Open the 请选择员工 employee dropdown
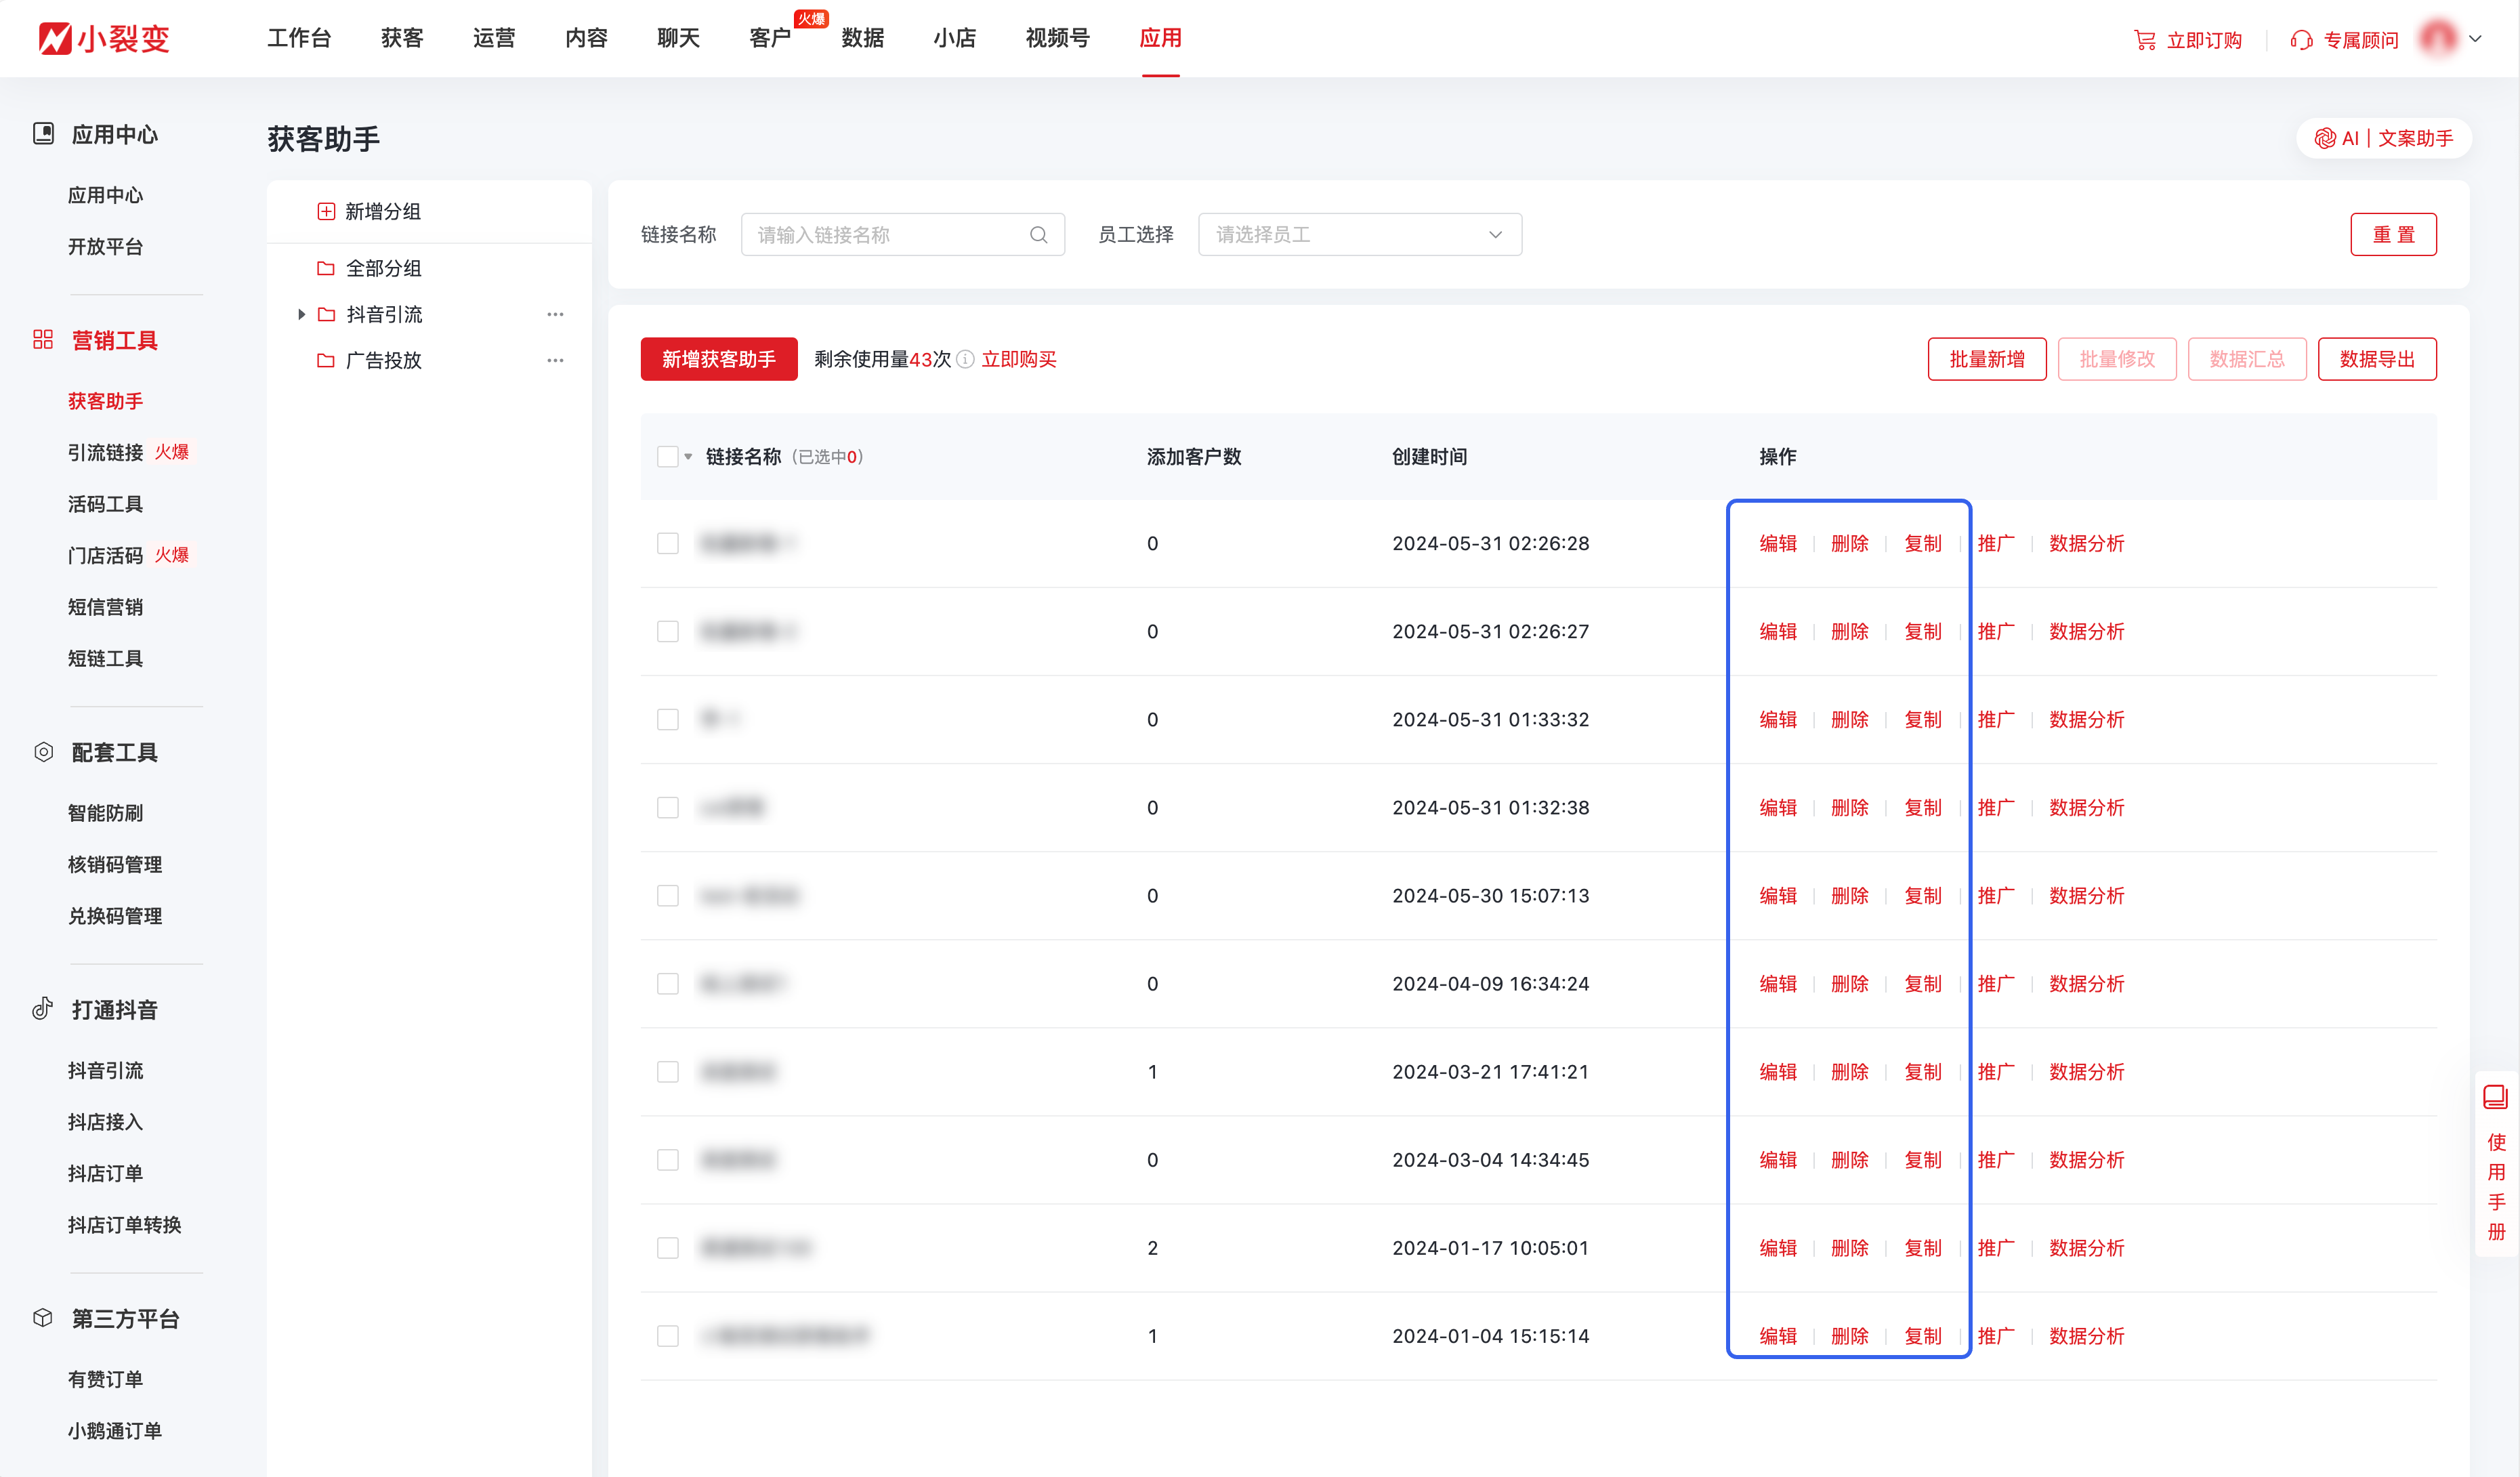 1359,235
